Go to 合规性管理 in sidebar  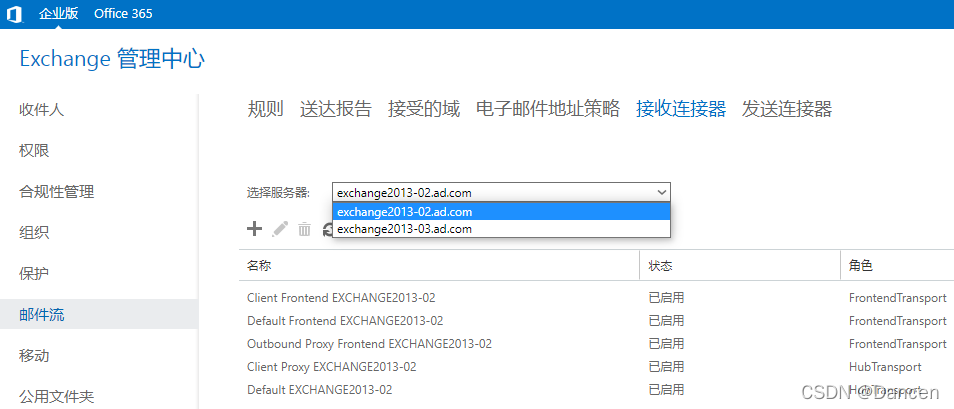57,192
